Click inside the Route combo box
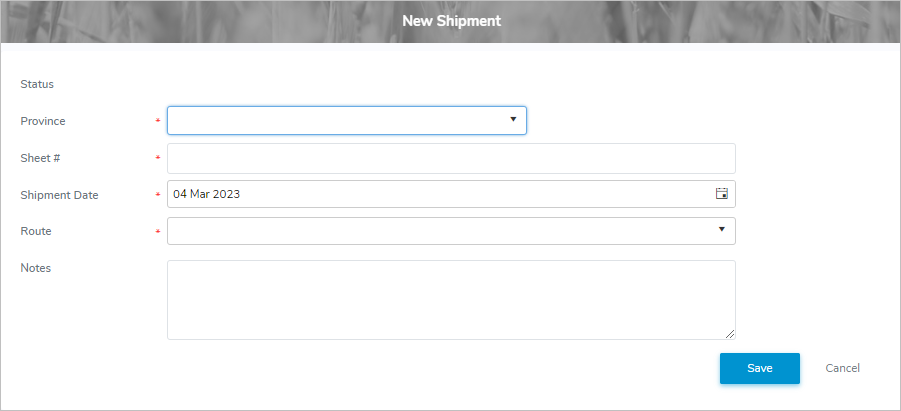The height and width of the screenshot is (411, 901). (440, 231)
